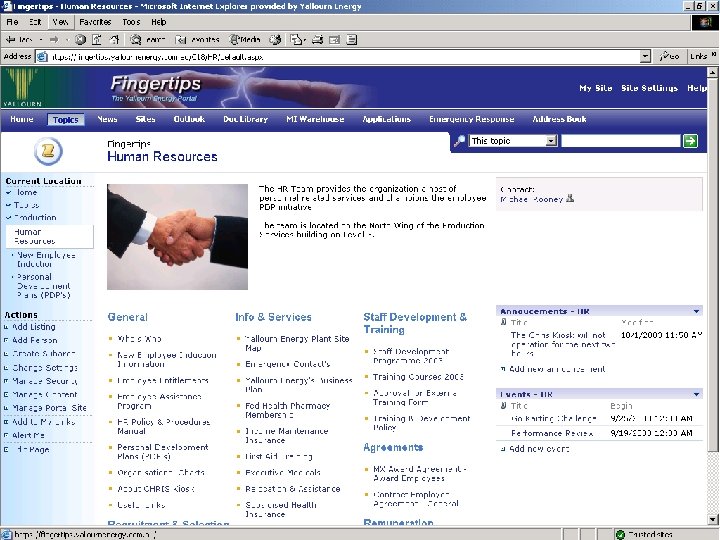Click the attachment icon in Announcements header row
Screen dimensions: 720x540
(503, 322)
